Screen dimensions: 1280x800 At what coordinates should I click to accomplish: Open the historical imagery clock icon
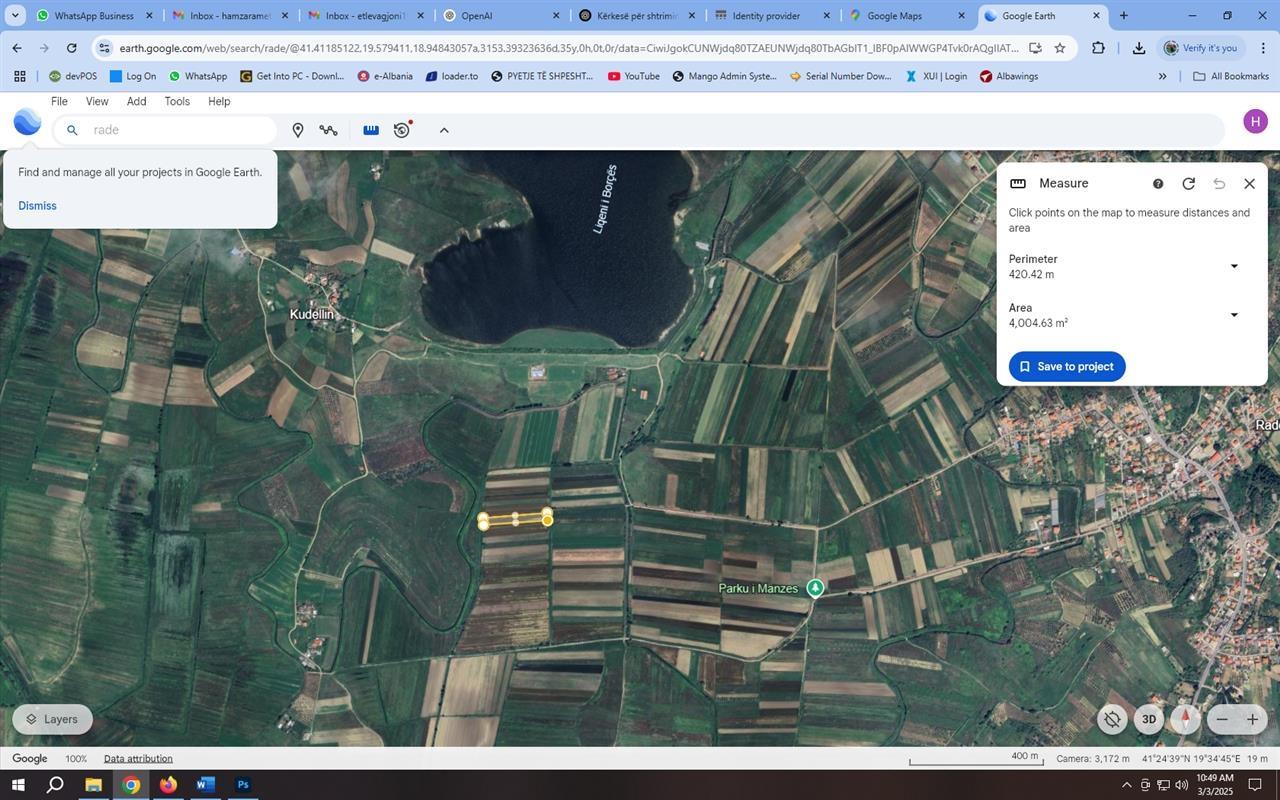pyautogui.click(x=402, y=130)
